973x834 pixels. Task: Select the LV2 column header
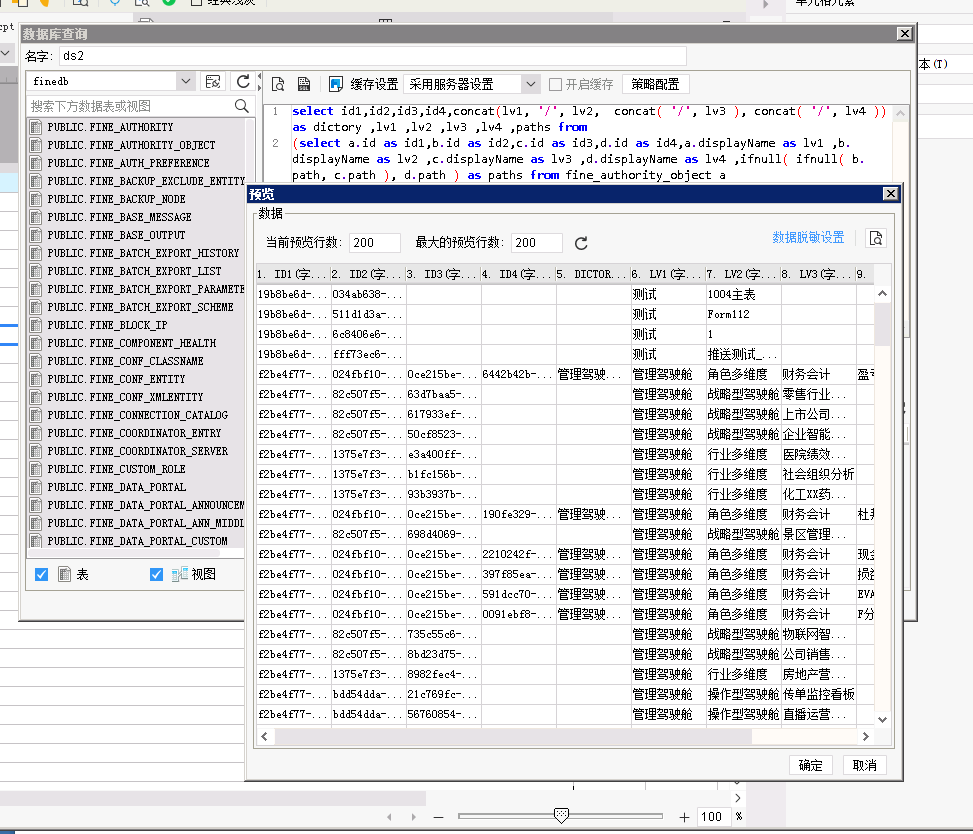point(743,274)
